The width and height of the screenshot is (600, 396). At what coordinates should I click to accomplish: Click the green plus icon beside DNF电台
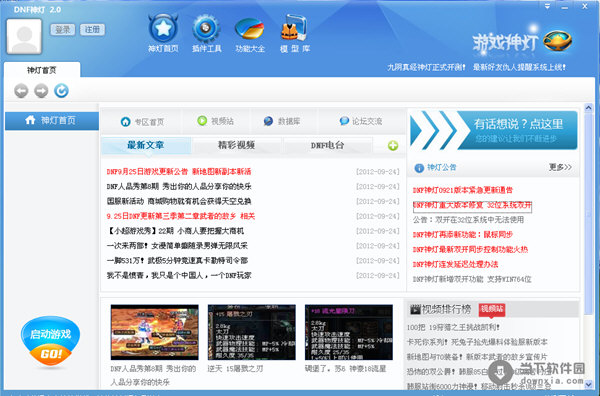tap(393, 145)
